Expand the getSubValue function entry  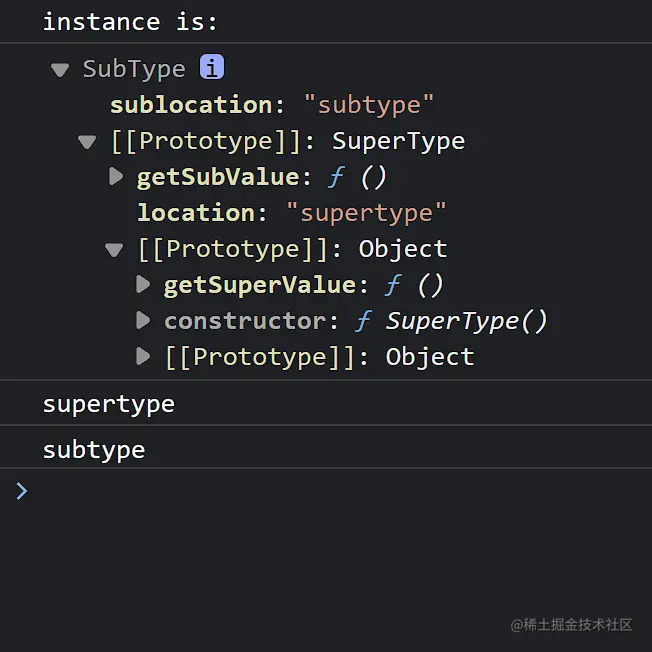point(116,177)
